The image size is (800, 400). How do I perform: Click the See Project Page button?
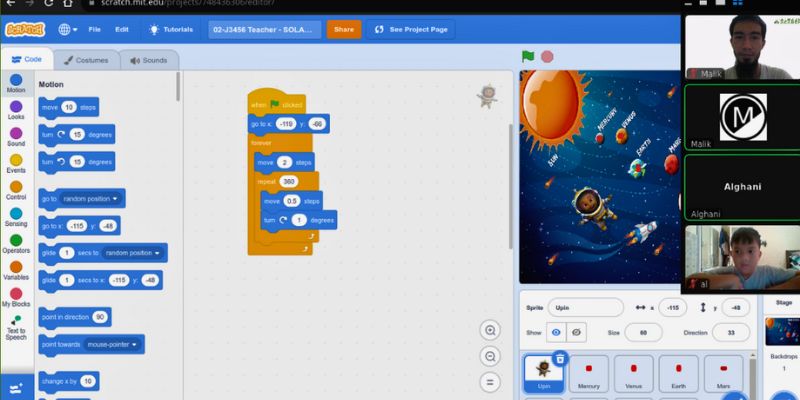pos(410,29)
